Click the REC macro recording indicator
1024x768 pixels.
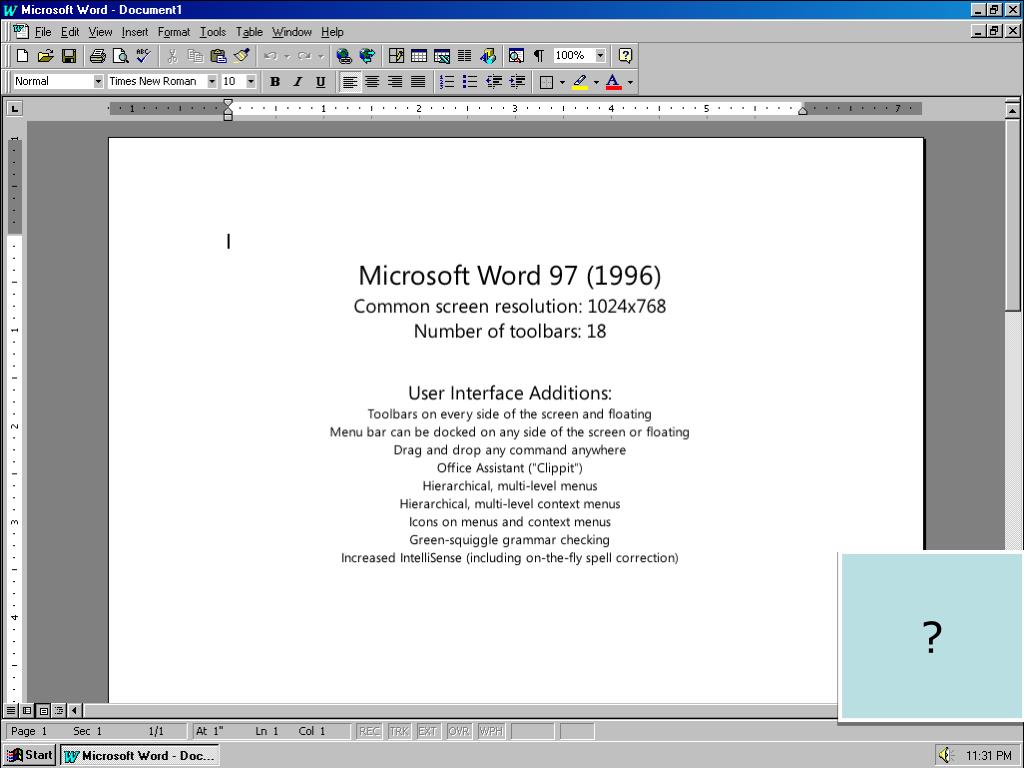point(369,731)
